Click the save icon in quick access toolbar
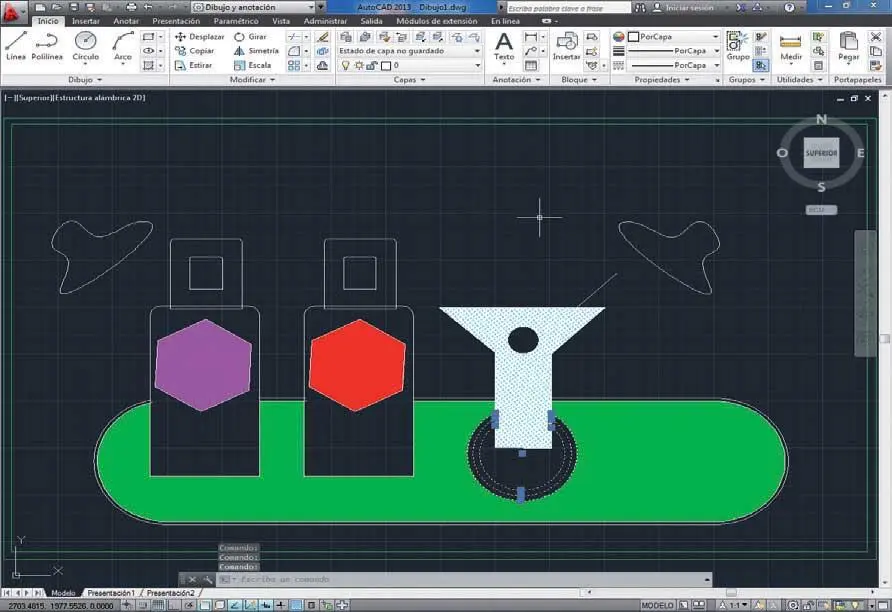892x612 pixels. coord(73,7)
